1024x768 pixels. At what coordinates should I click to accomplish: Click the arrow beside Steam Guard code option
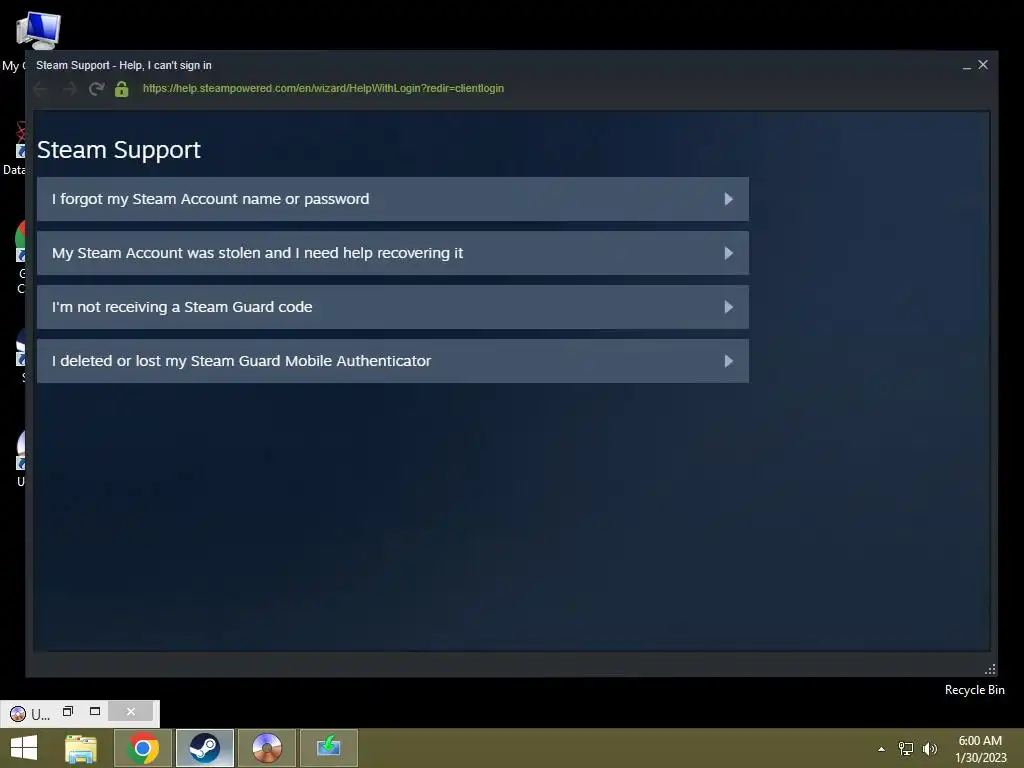click(729, 307)
